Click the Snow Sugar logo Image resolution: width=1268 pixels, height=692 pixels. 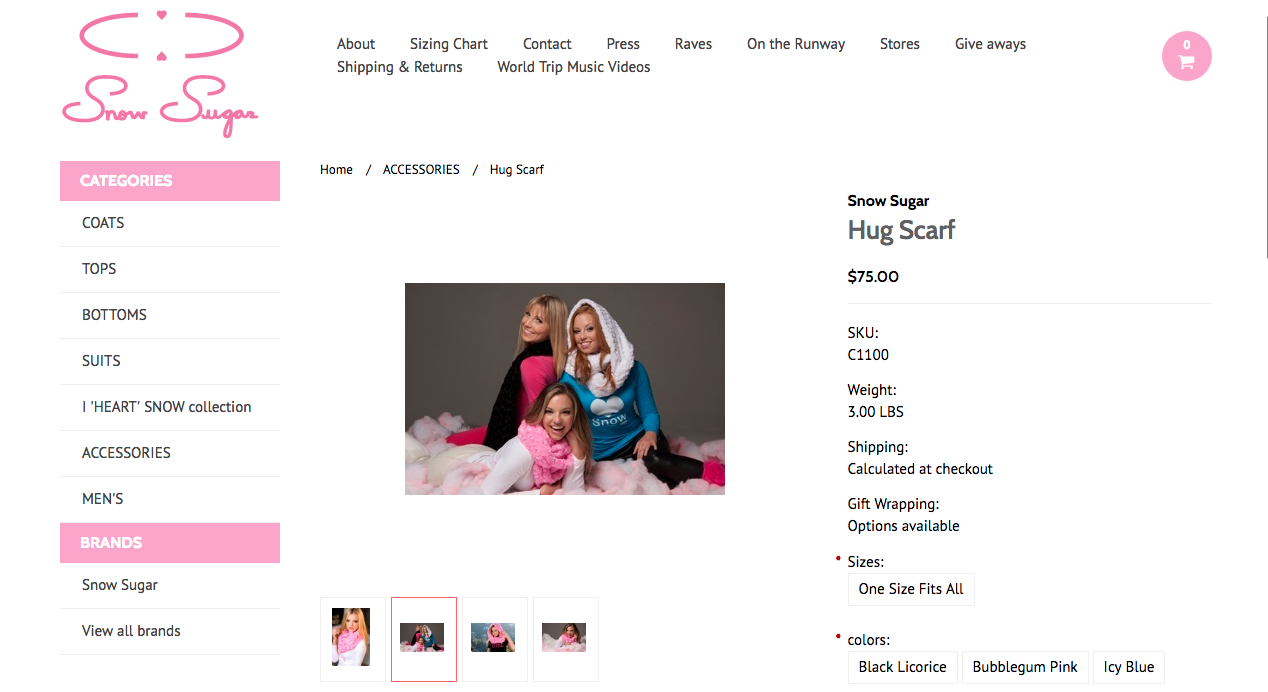click(160, 74)
